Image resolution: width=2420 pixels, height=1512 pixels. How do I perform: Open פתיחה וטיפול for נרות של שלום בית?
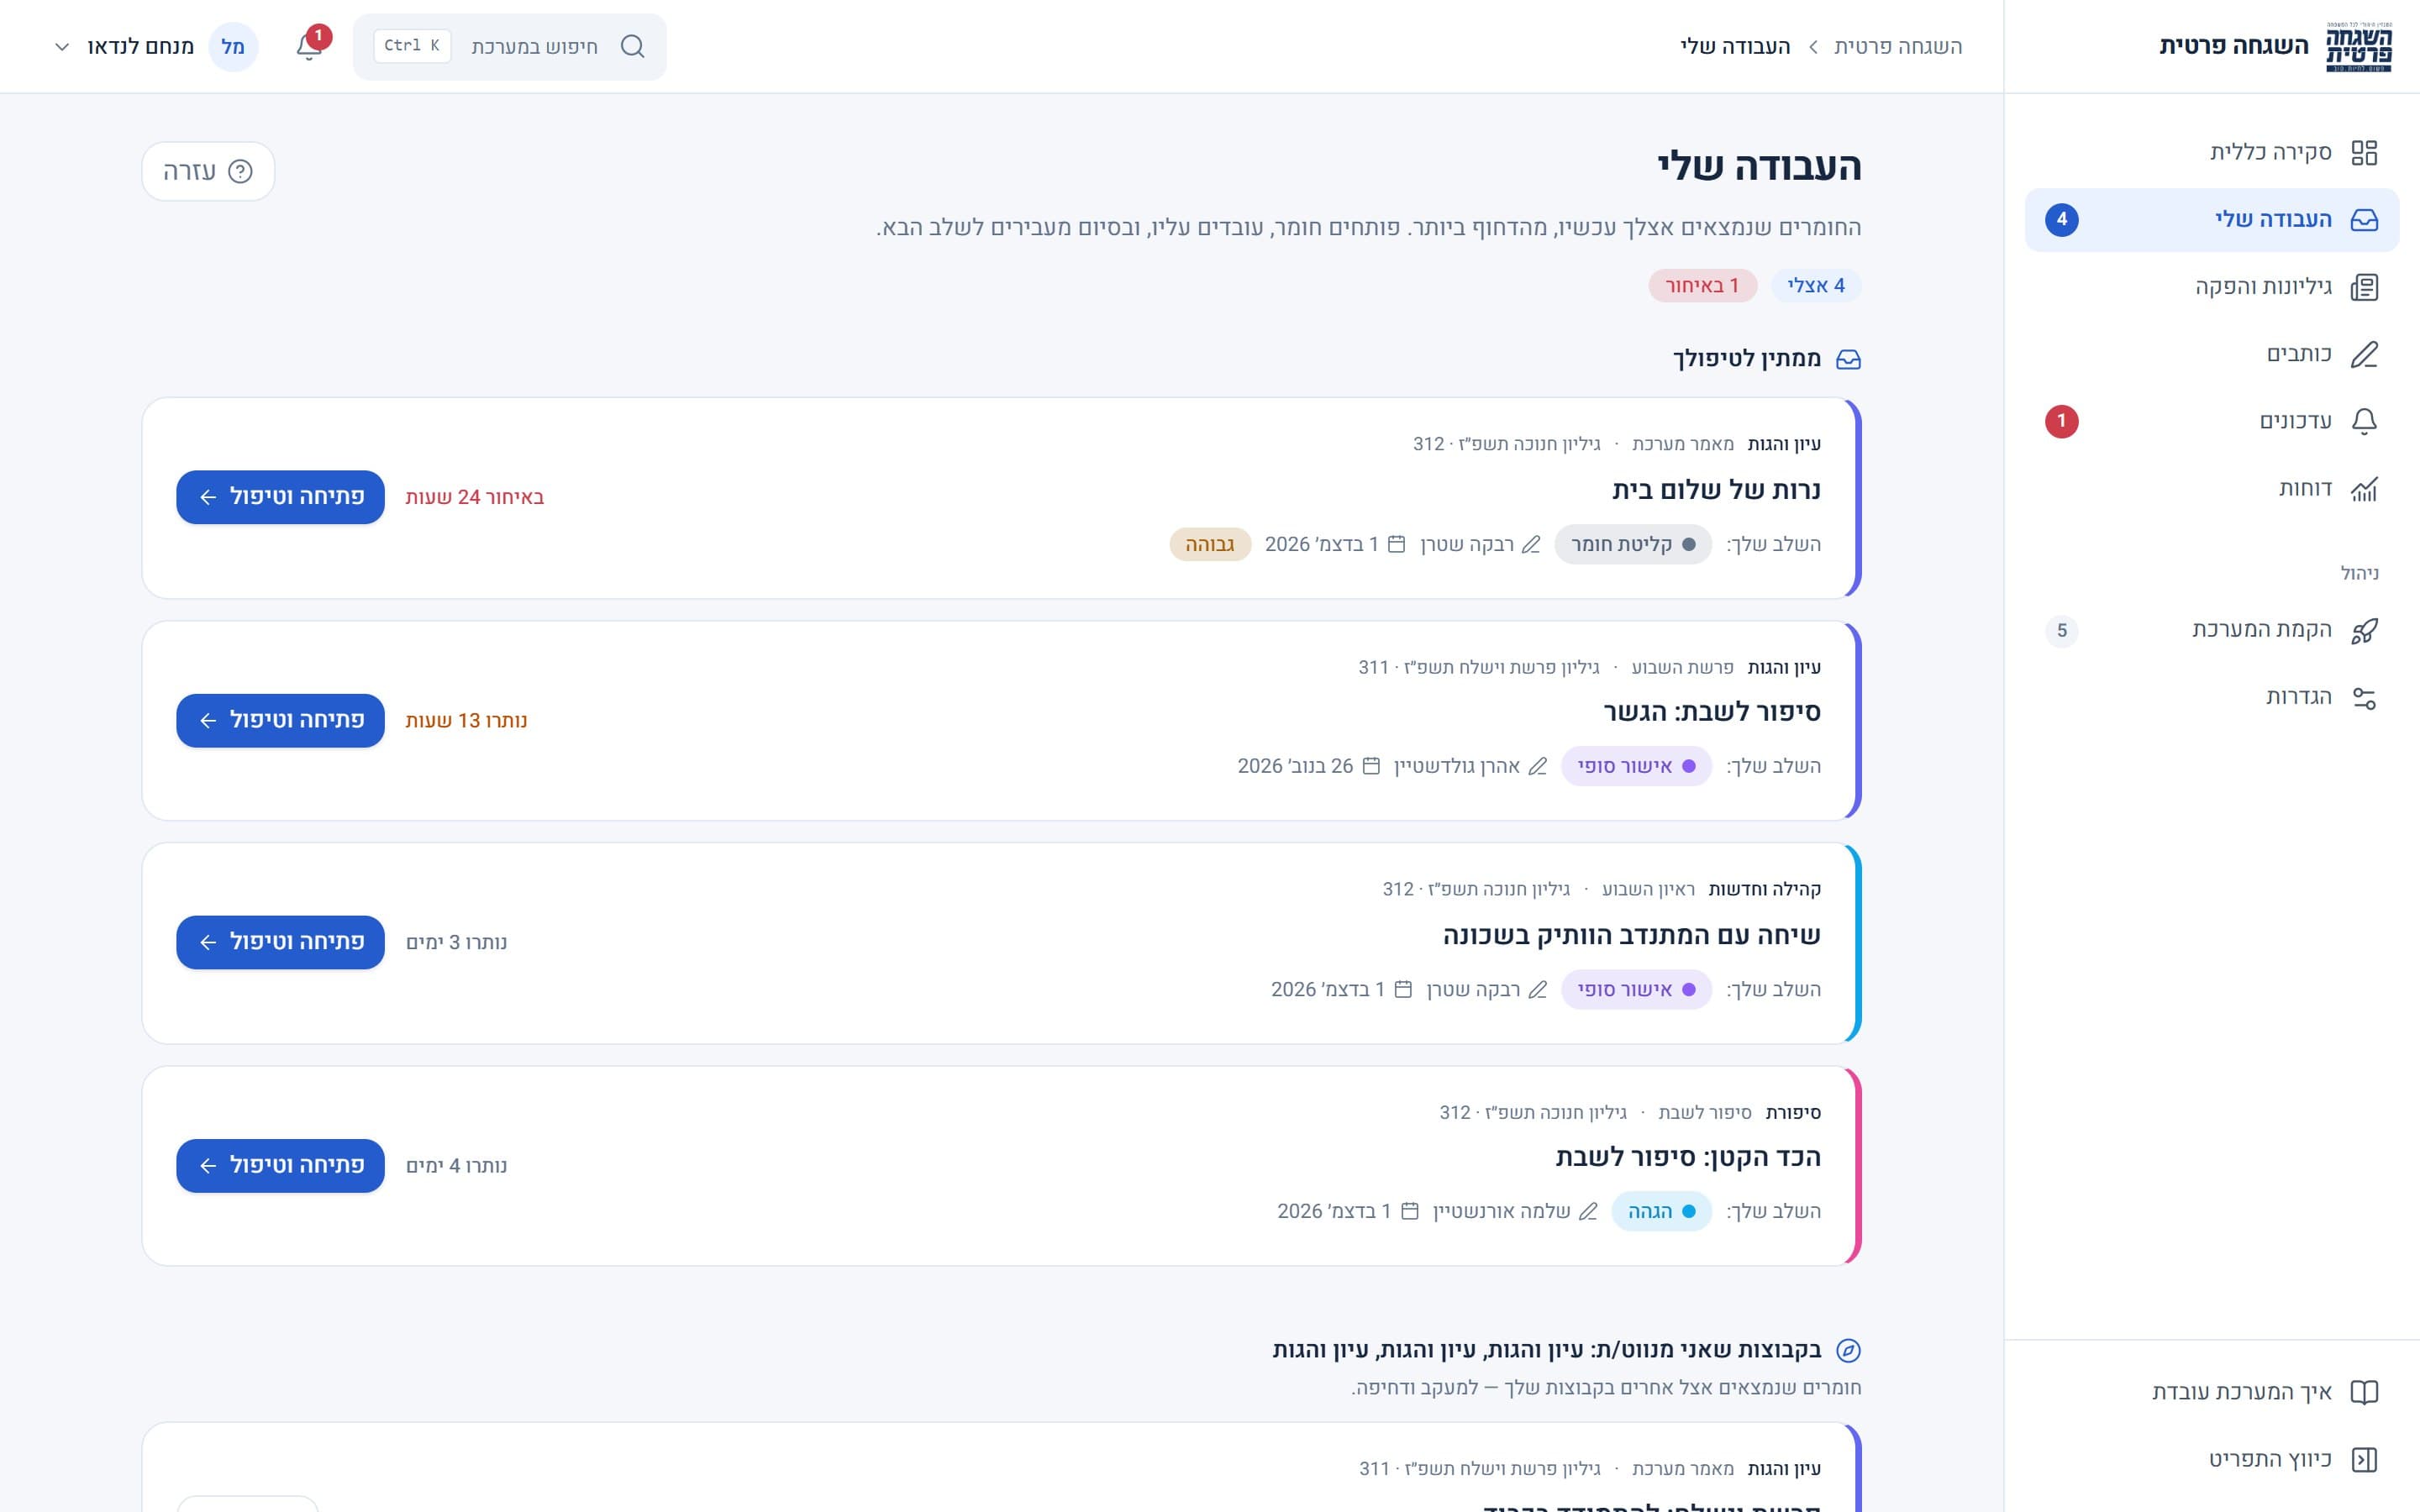(281, 497)
